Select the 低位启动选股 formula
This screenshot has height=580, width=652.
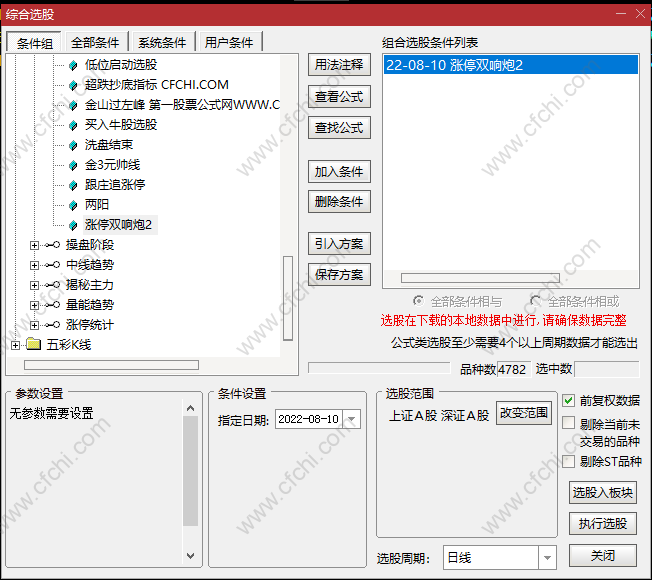tap(121, 65)
